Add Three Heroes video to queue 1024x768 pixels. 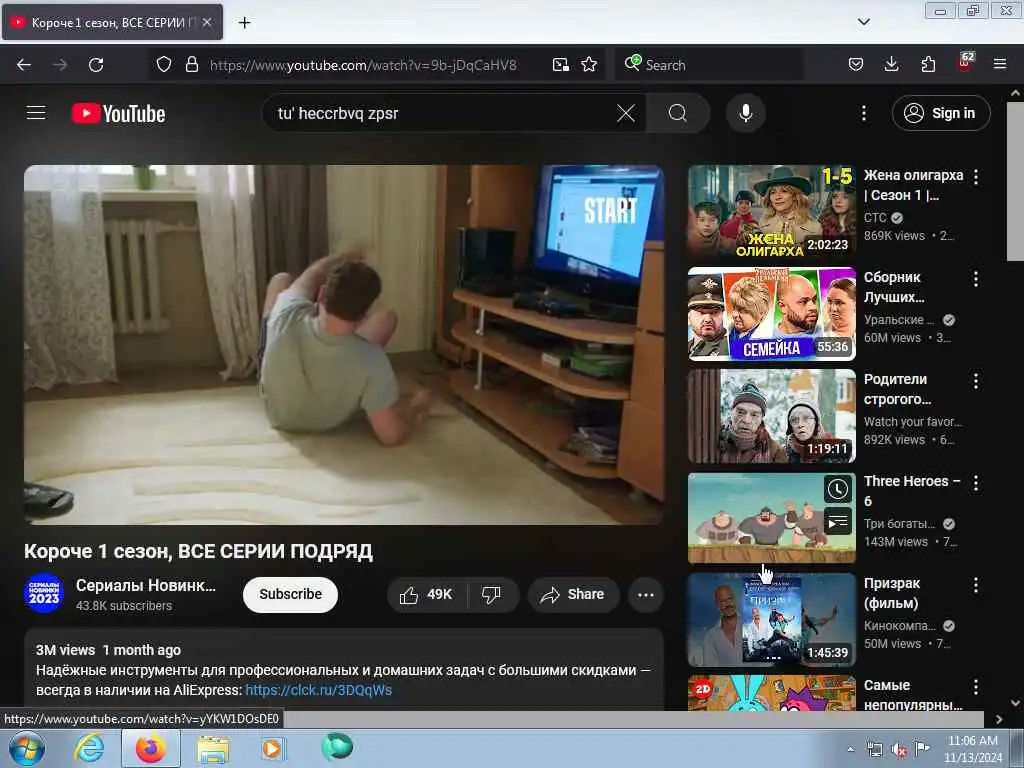point(838,521)
